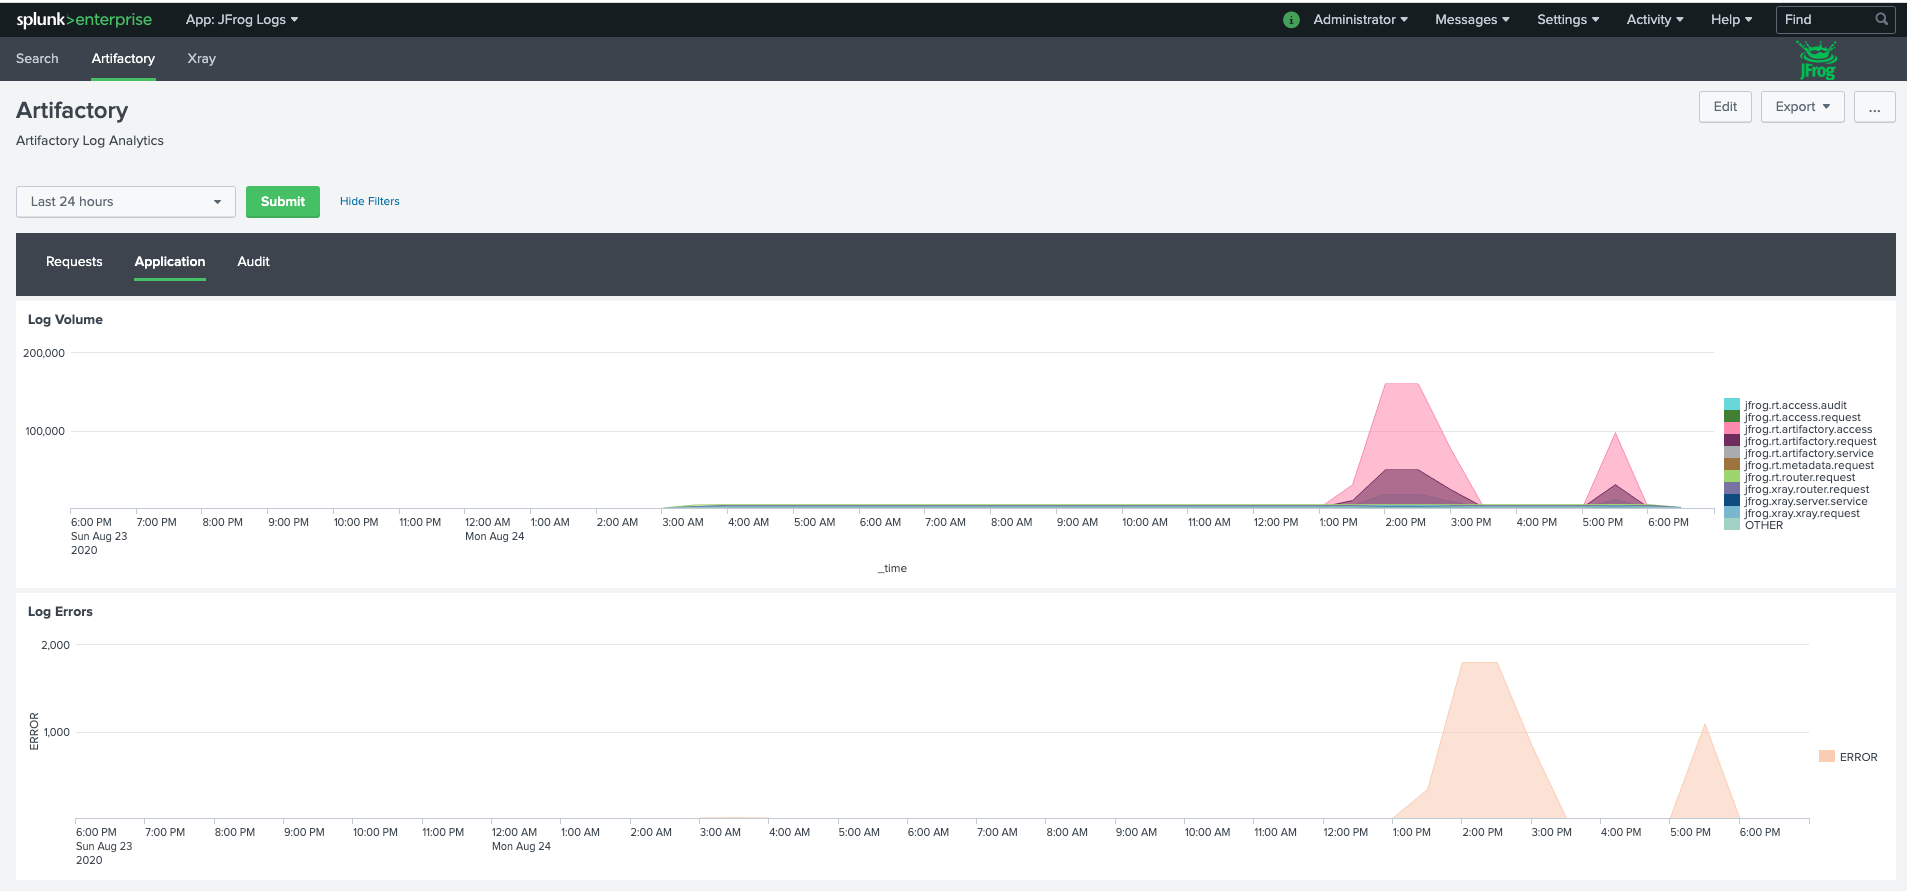The height and width of the screenshot is (891, 1907).
Task: Open the Audit tab
Action: [253, 262]
